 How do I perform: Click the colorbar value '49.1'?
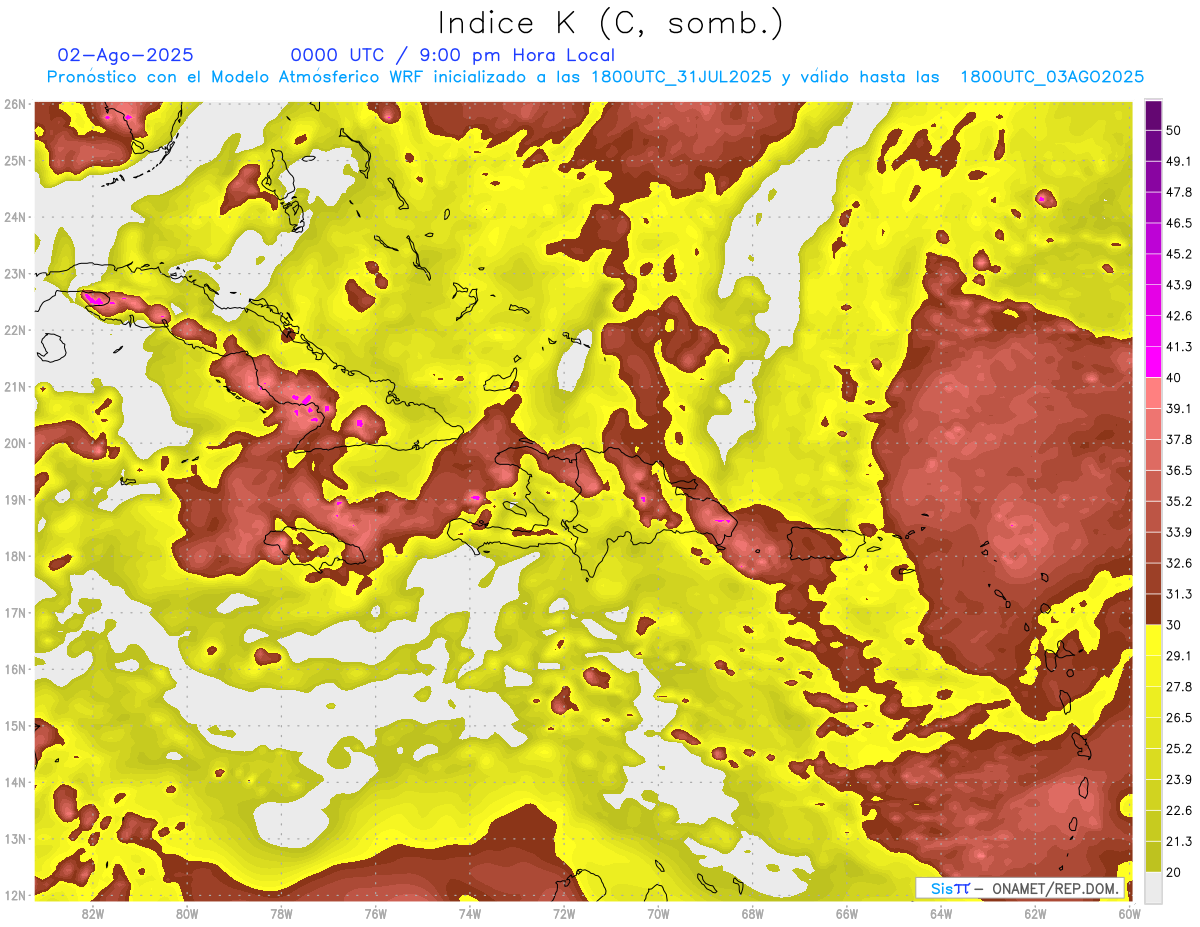point(1179,161)
